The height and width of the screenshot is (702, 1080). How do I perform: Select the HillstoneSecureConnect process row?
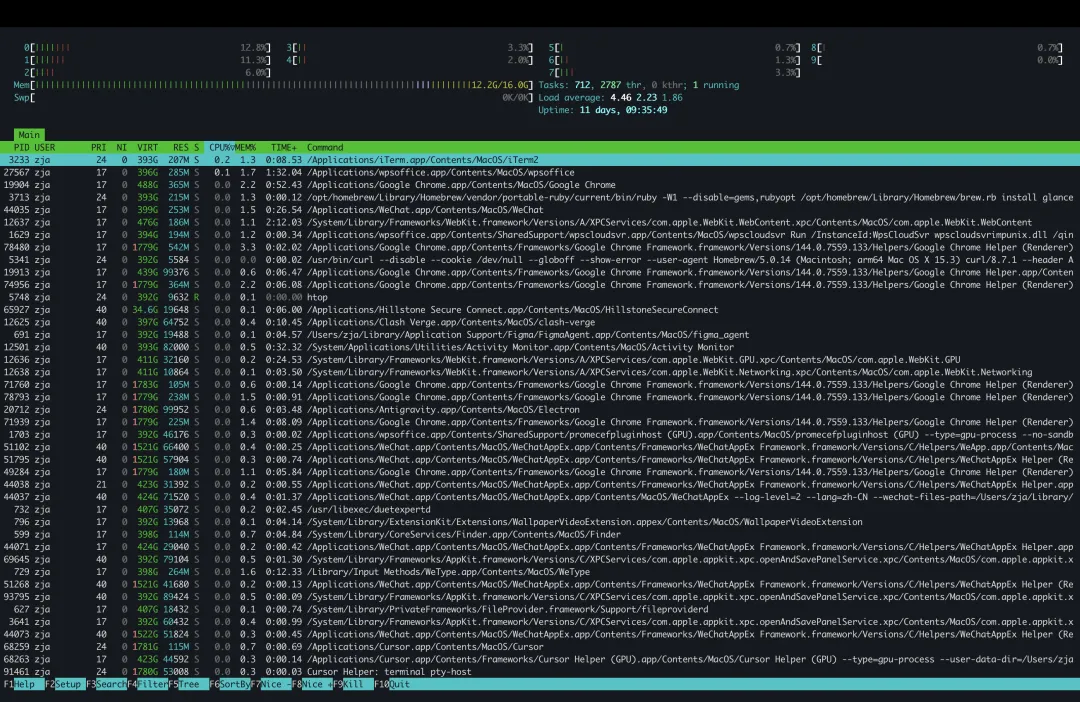click(x=540, y=309)
